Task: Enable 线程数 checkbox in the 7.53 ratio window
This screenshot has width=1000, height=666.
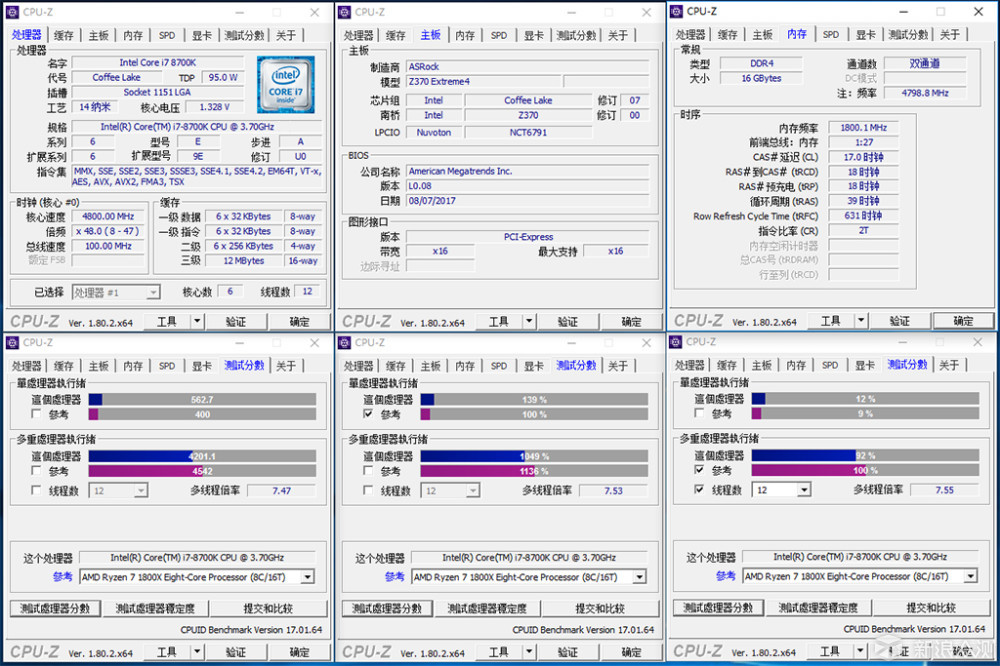Action: click(x=368, y=491)
